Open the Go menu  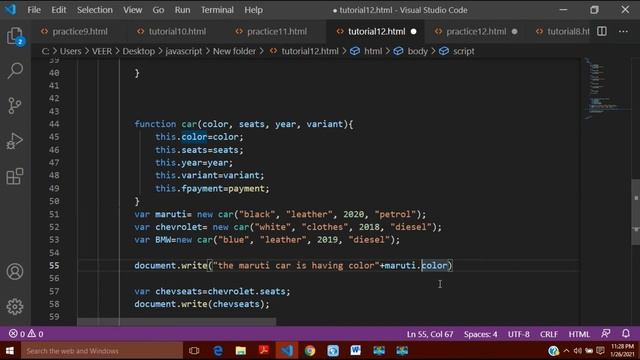[158, 10]
